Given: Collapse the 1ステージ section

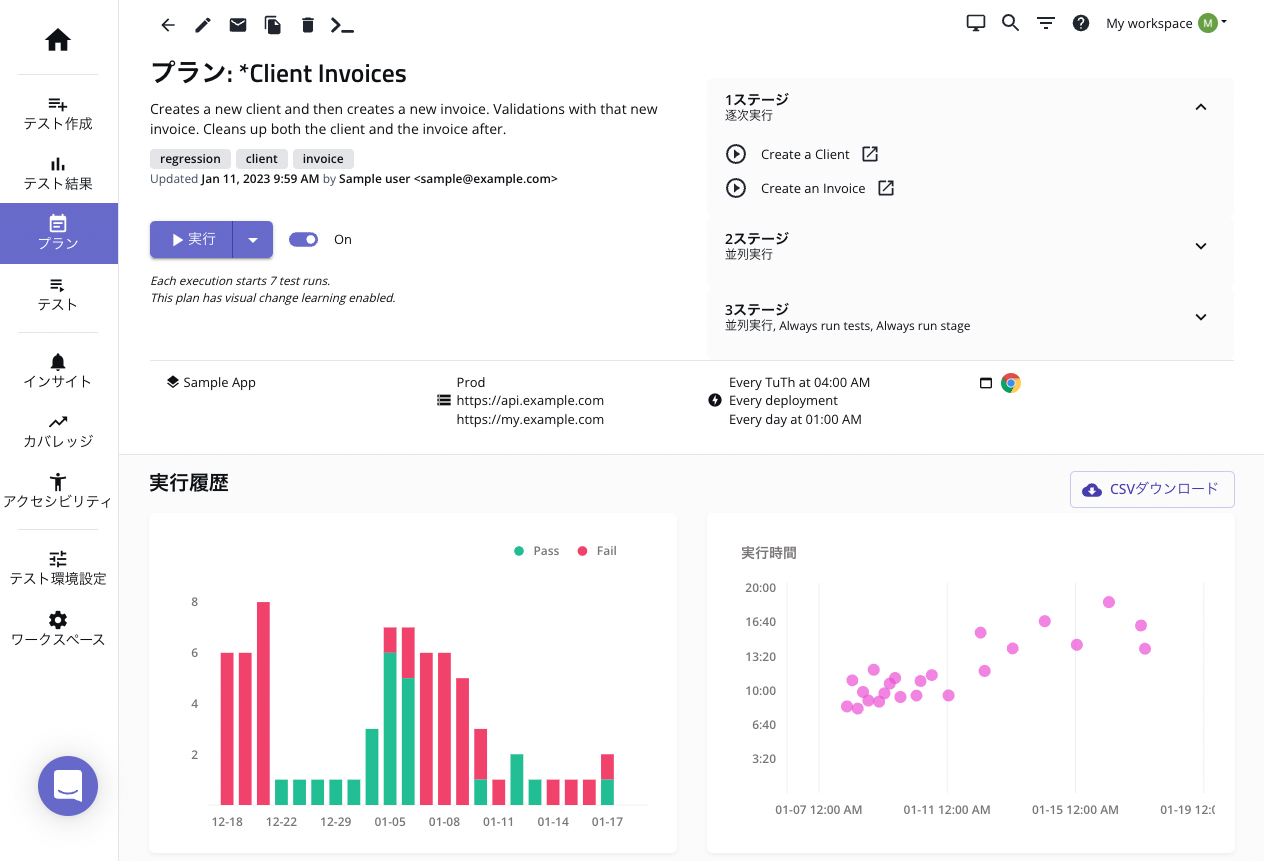Looking at the screenshot, I should 1201,107.
